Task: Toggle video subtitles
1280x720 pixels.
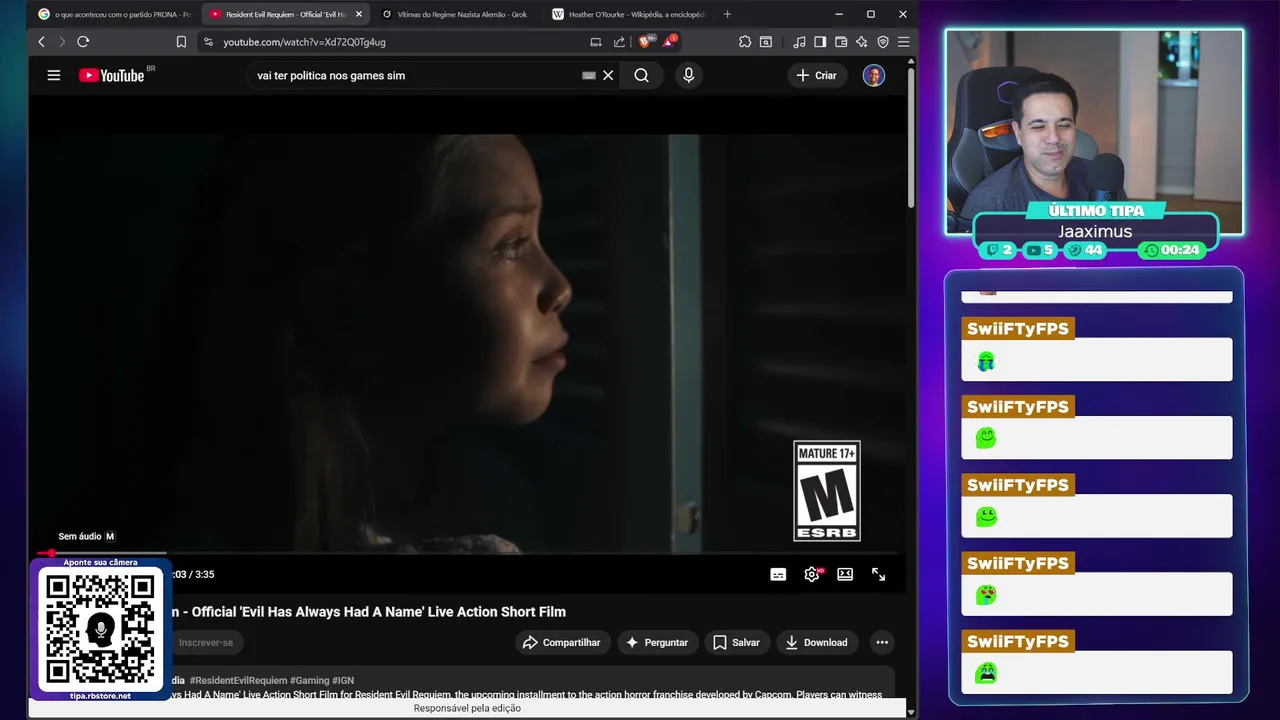Action: 778,574
